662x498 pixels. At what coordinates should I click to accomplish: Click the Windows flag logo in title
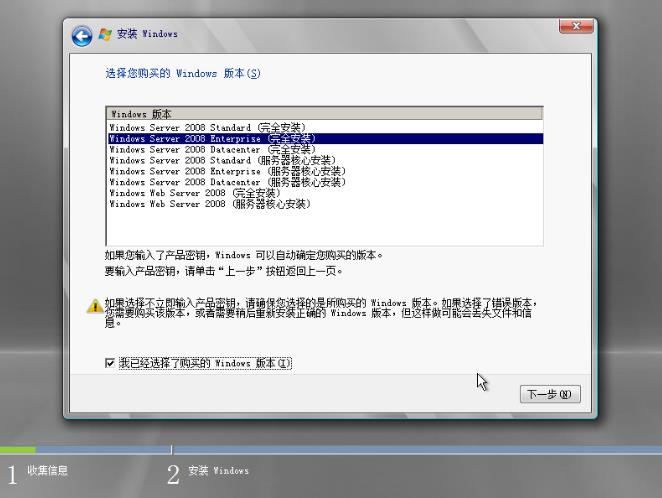pos(105,35)
